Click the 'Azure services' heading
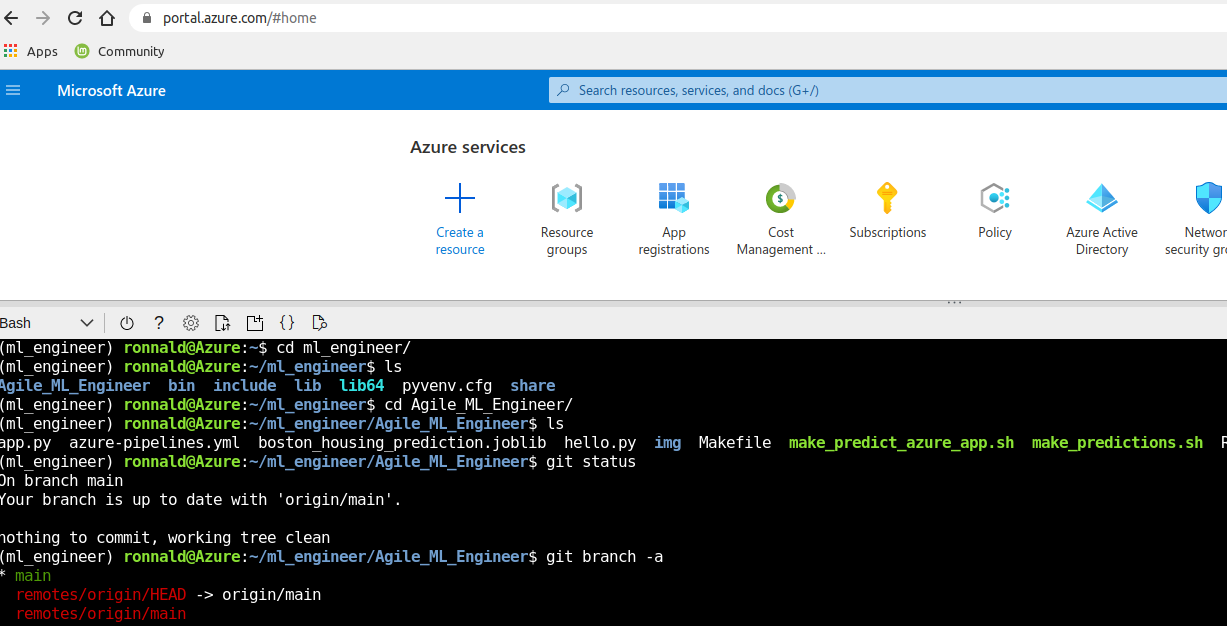Viewport: 1227px width, 626px height. coord(468,147)
